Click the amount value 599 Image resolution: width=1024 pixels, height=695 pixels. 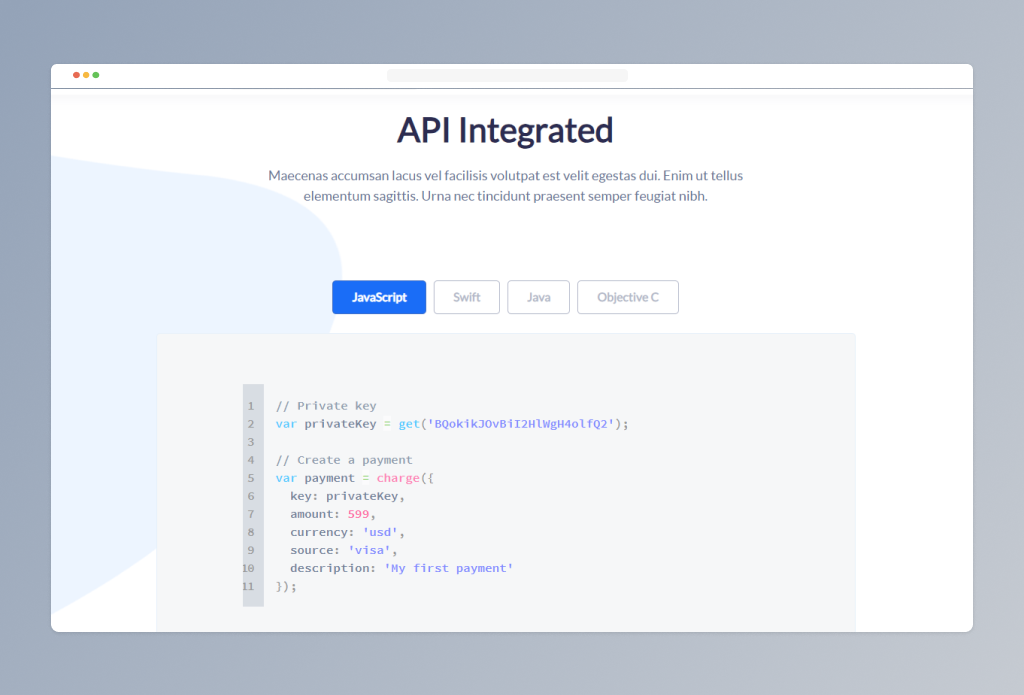tap(358, 514)
